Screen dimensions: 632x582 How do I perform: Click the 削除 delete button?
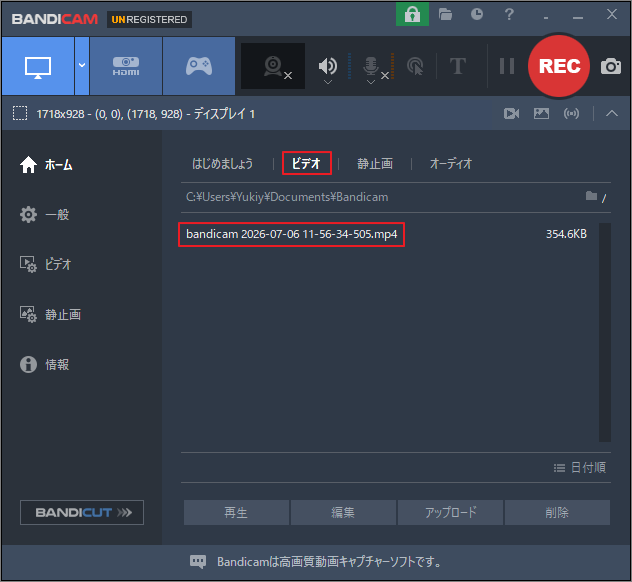pos(557,512)
